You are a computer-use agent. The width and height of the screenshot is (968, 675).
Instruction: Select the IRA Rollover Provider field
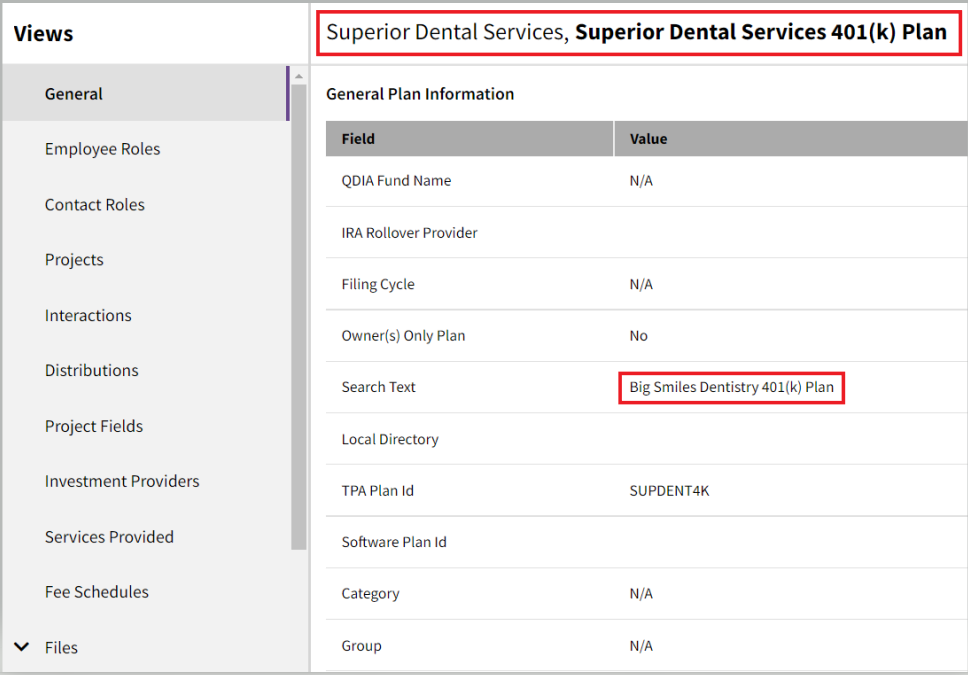click(x=409, y=233)
